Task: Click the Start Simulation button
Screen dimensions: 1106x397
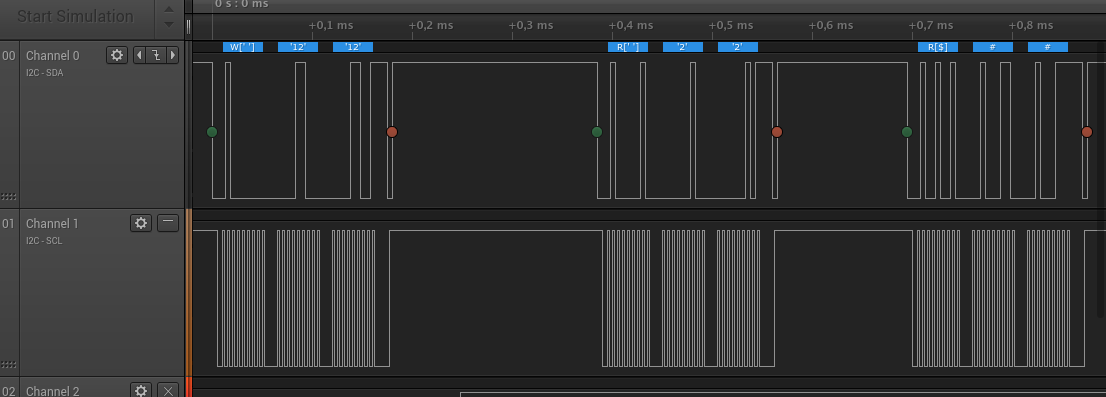Action: [x=76, y=16]
